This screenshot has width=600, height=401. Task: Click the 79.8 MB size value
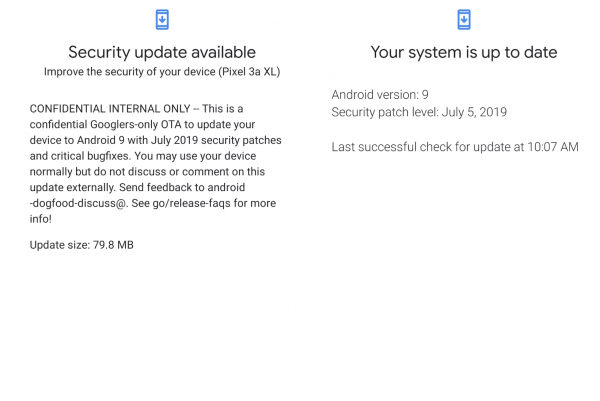(113, 245)
